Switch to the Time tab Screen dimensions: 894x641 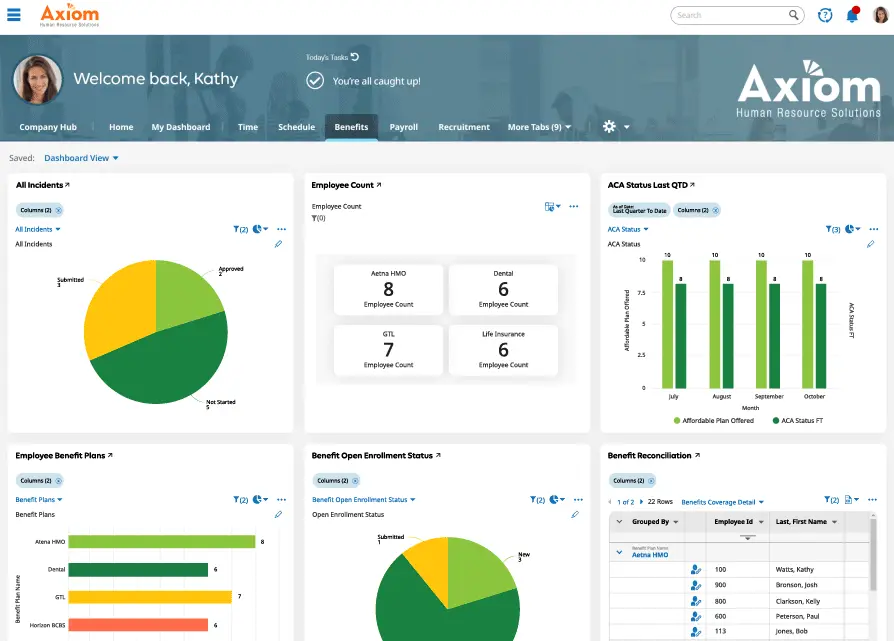pyautogui.click(x=247, y=127)
